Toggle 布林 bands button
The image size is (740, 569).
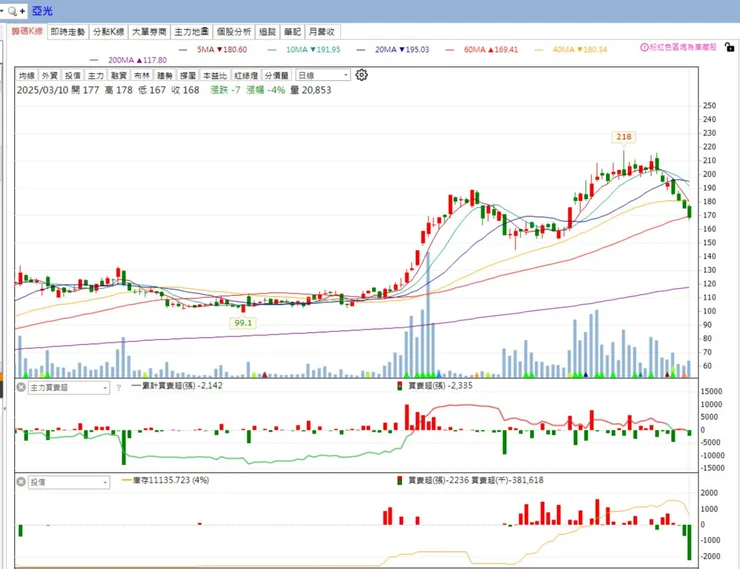pyautogui.click(x=142, y=75)
